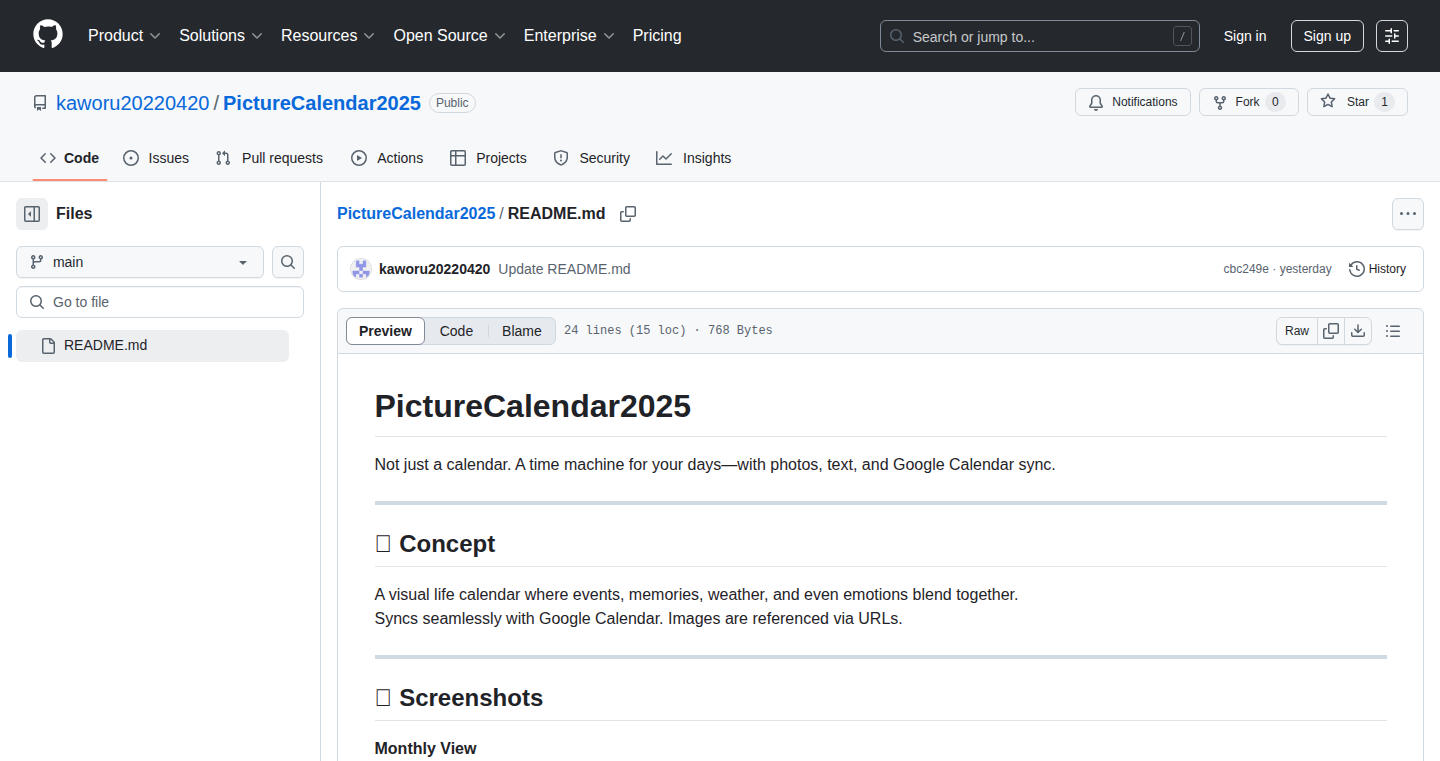Open the more file actions menu
1440x761 pixels.
click(x=1408, y=214)
